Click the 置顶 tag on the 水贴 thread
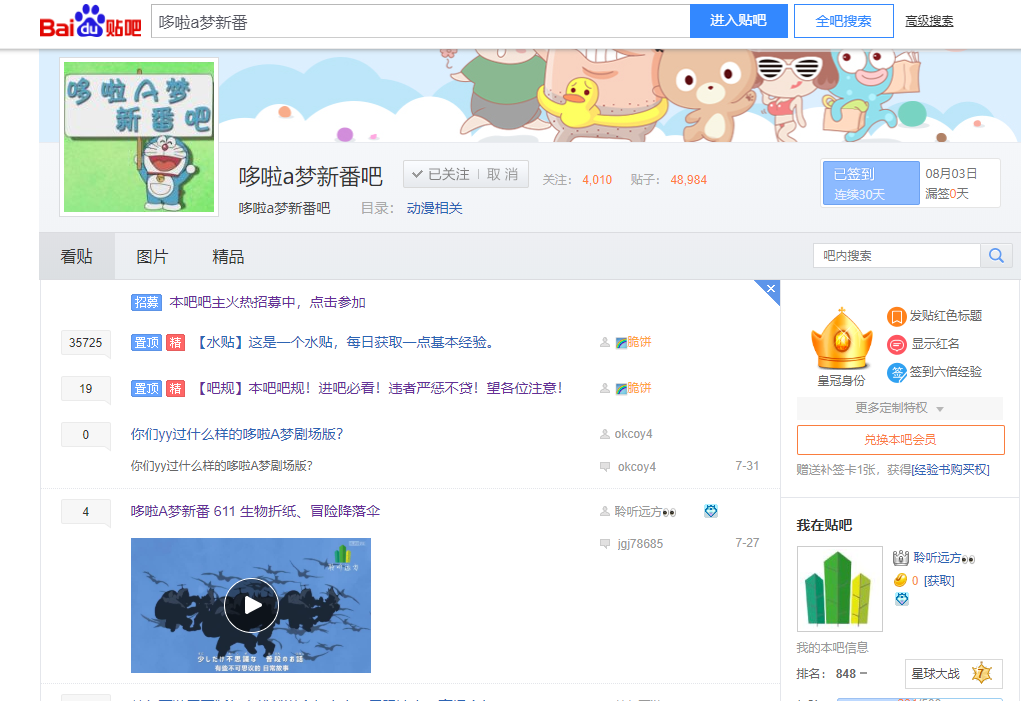Image resolution: width=1021 pixels, height=701 pixels. (x=146, y=342)
